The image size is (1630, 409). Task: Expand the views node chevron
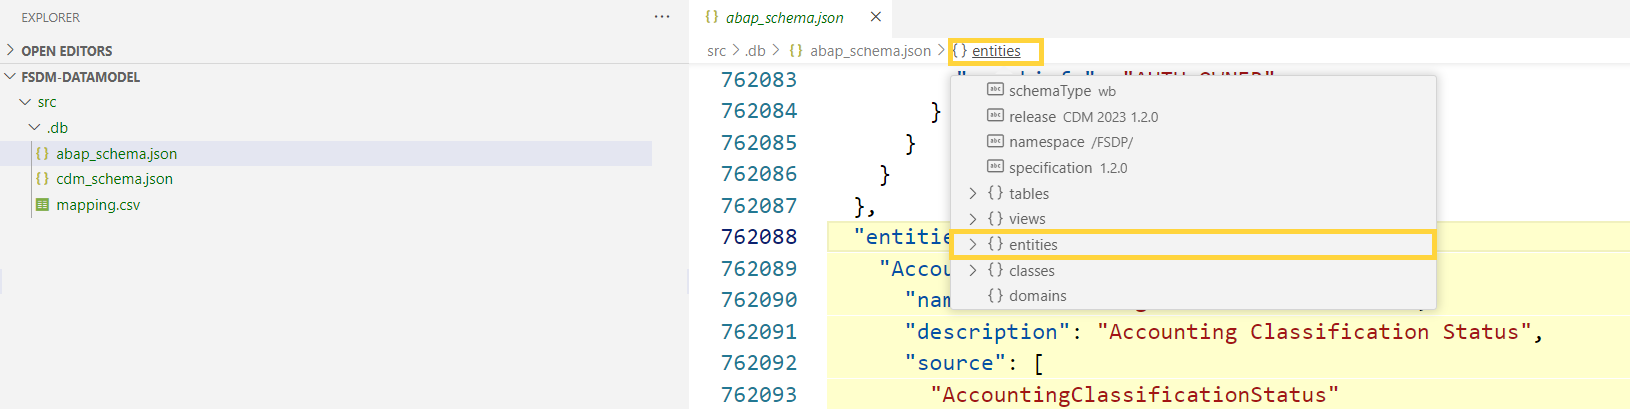(x=973, y=219)
